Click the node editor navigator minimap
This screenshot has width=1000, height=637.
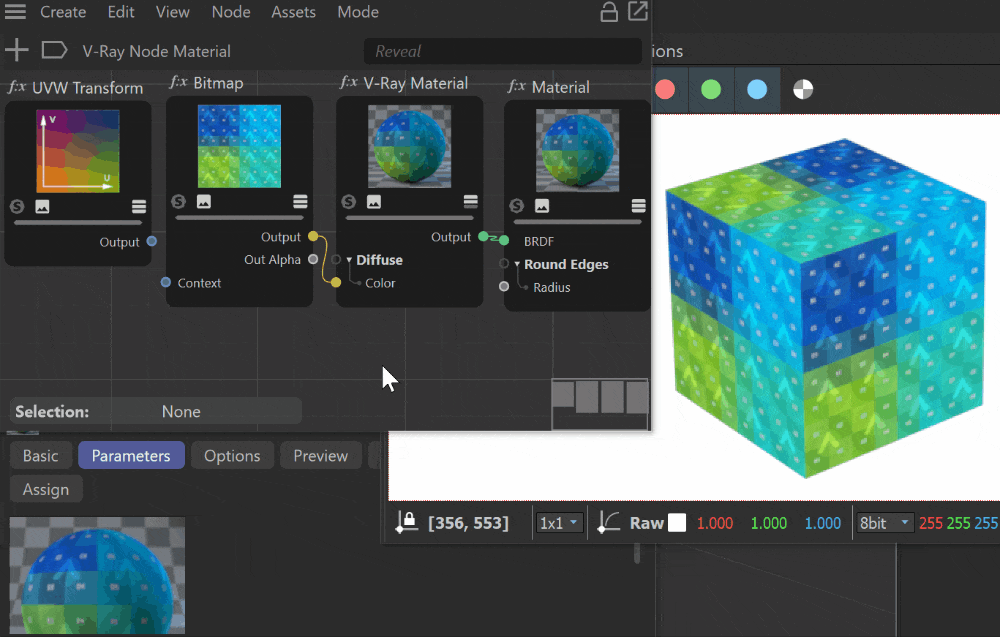600,404
